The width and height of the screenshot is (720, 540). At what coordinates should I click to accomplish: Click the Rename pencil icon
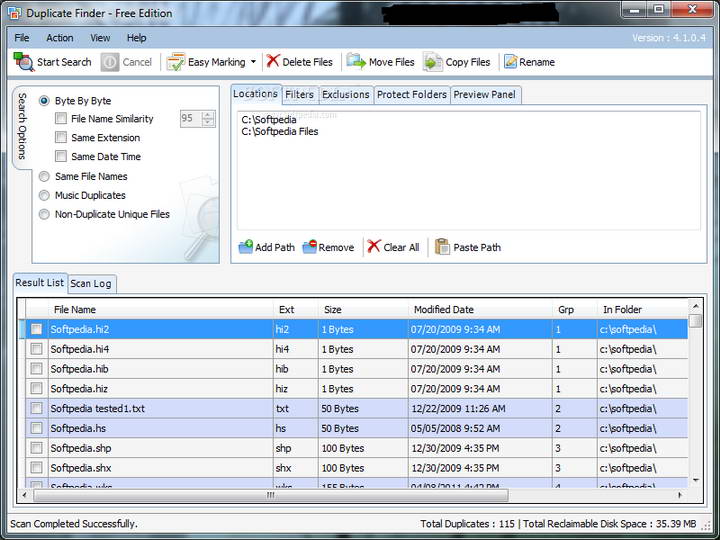510,62
